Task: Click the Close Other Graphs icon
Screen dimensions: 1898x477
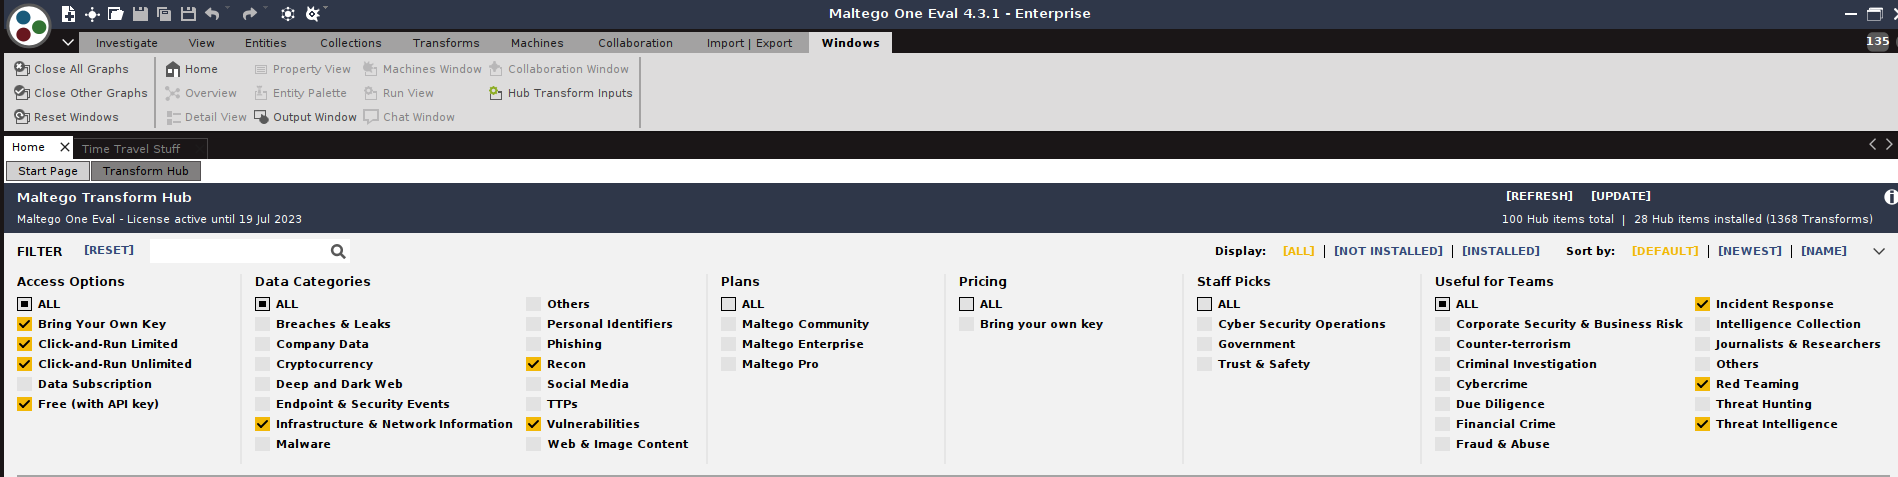Action: click(22, 93)
